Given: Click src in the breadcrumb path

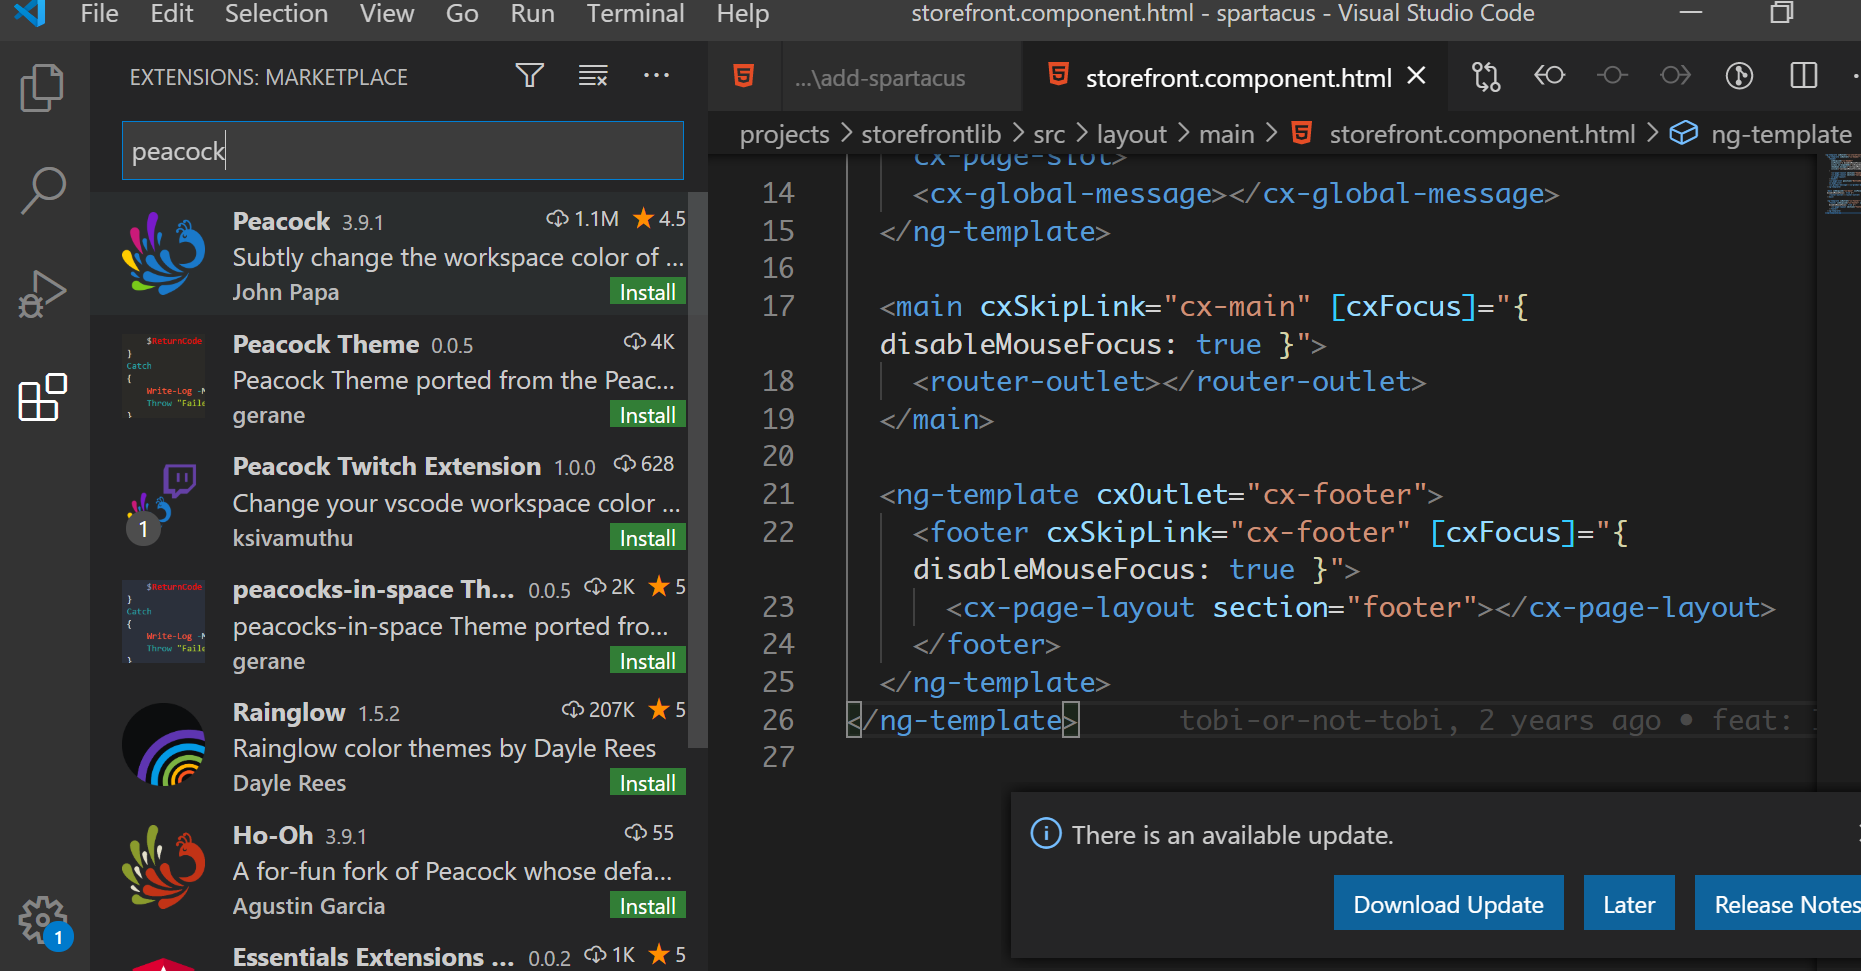Looking at the screenshot, I should (1049, 134).
